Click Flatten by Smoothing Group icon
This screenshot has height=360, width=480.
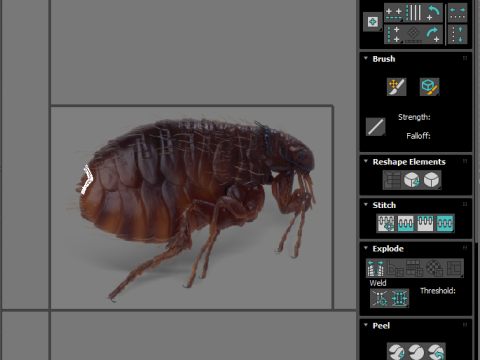(415, 268)
